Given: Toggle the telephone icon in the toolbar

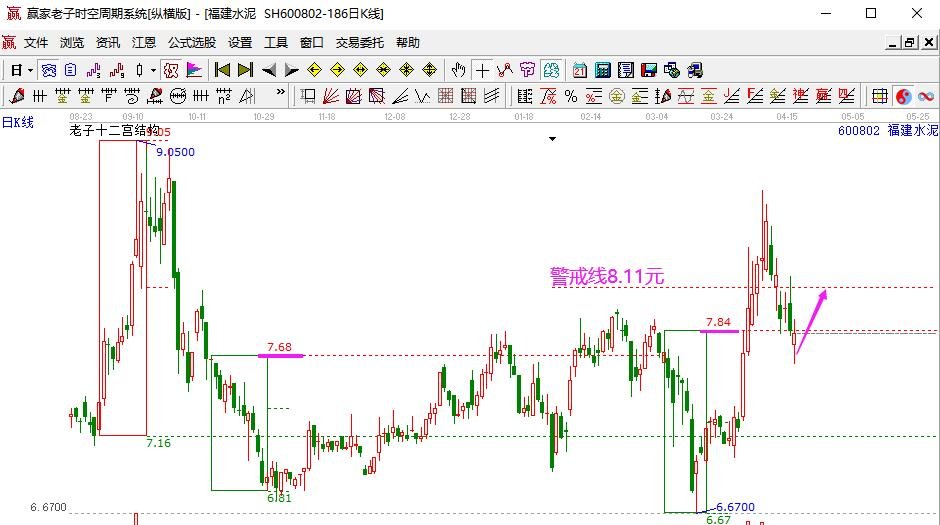Looking at the screenshot, I should coord(49,70).
